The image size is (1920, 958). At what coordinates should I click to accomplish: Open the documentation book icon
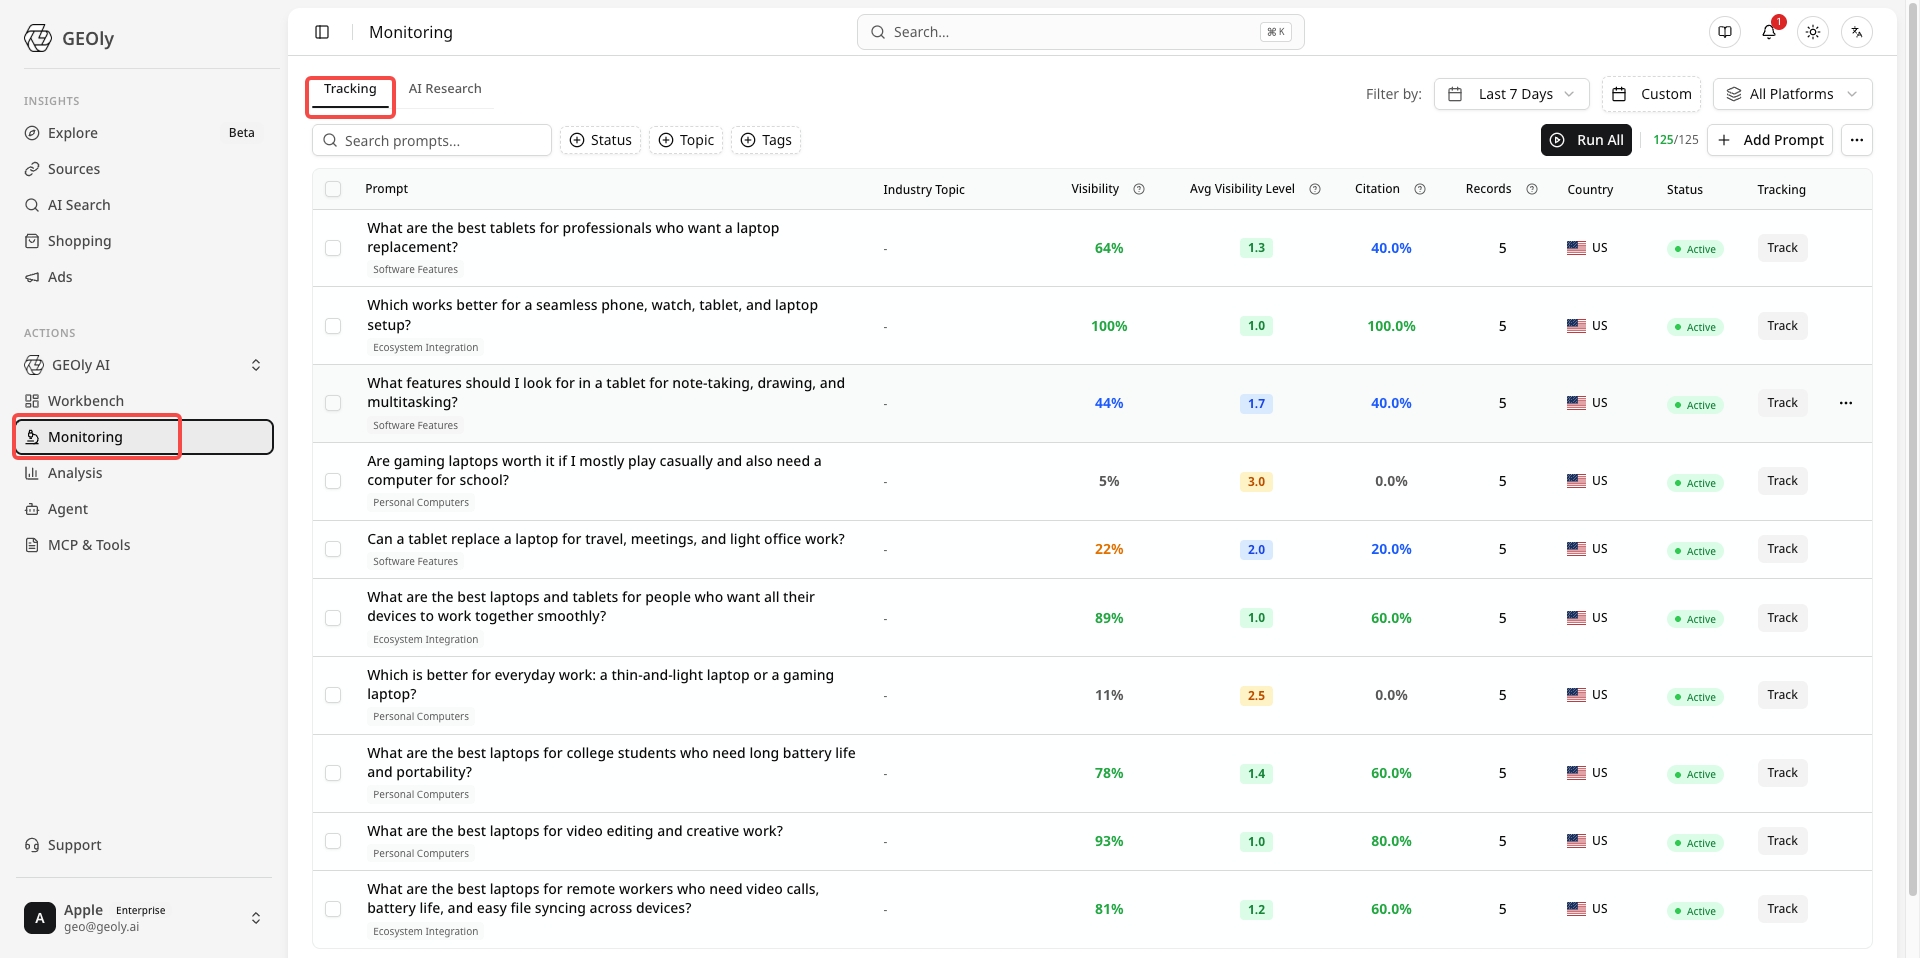[1724, 32]
